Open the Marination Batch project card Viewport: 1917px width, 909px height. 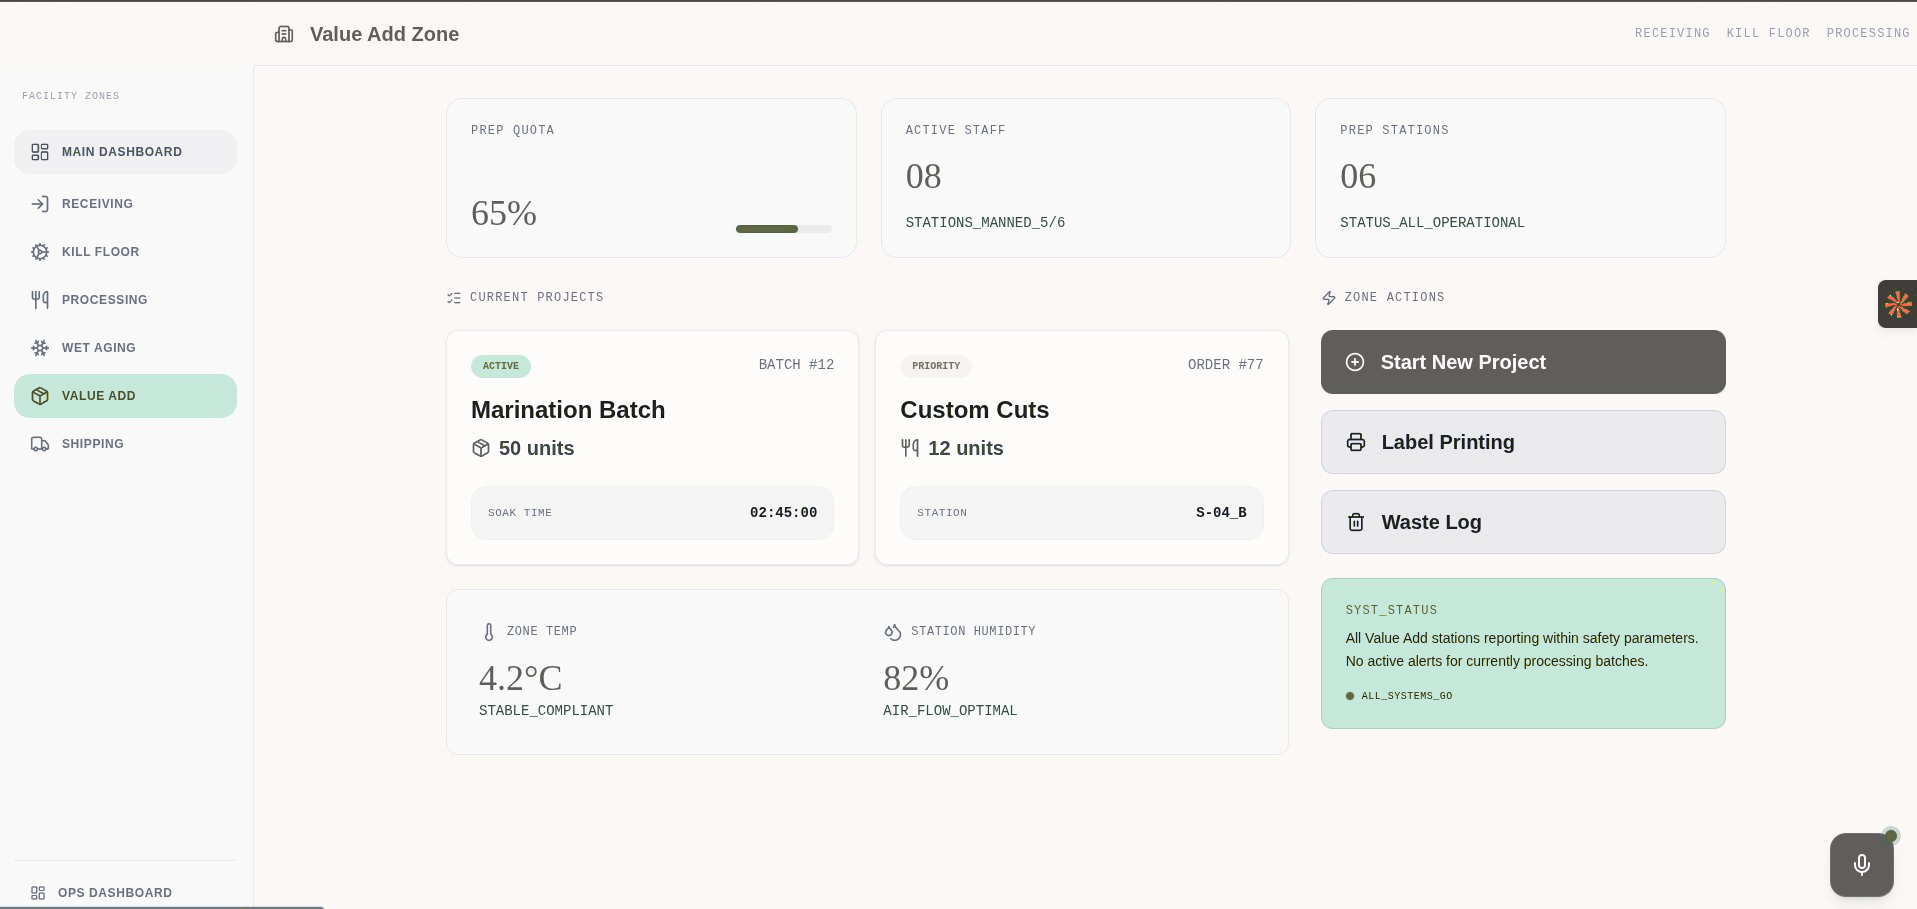pyautogui.click(x=652, y=448)
